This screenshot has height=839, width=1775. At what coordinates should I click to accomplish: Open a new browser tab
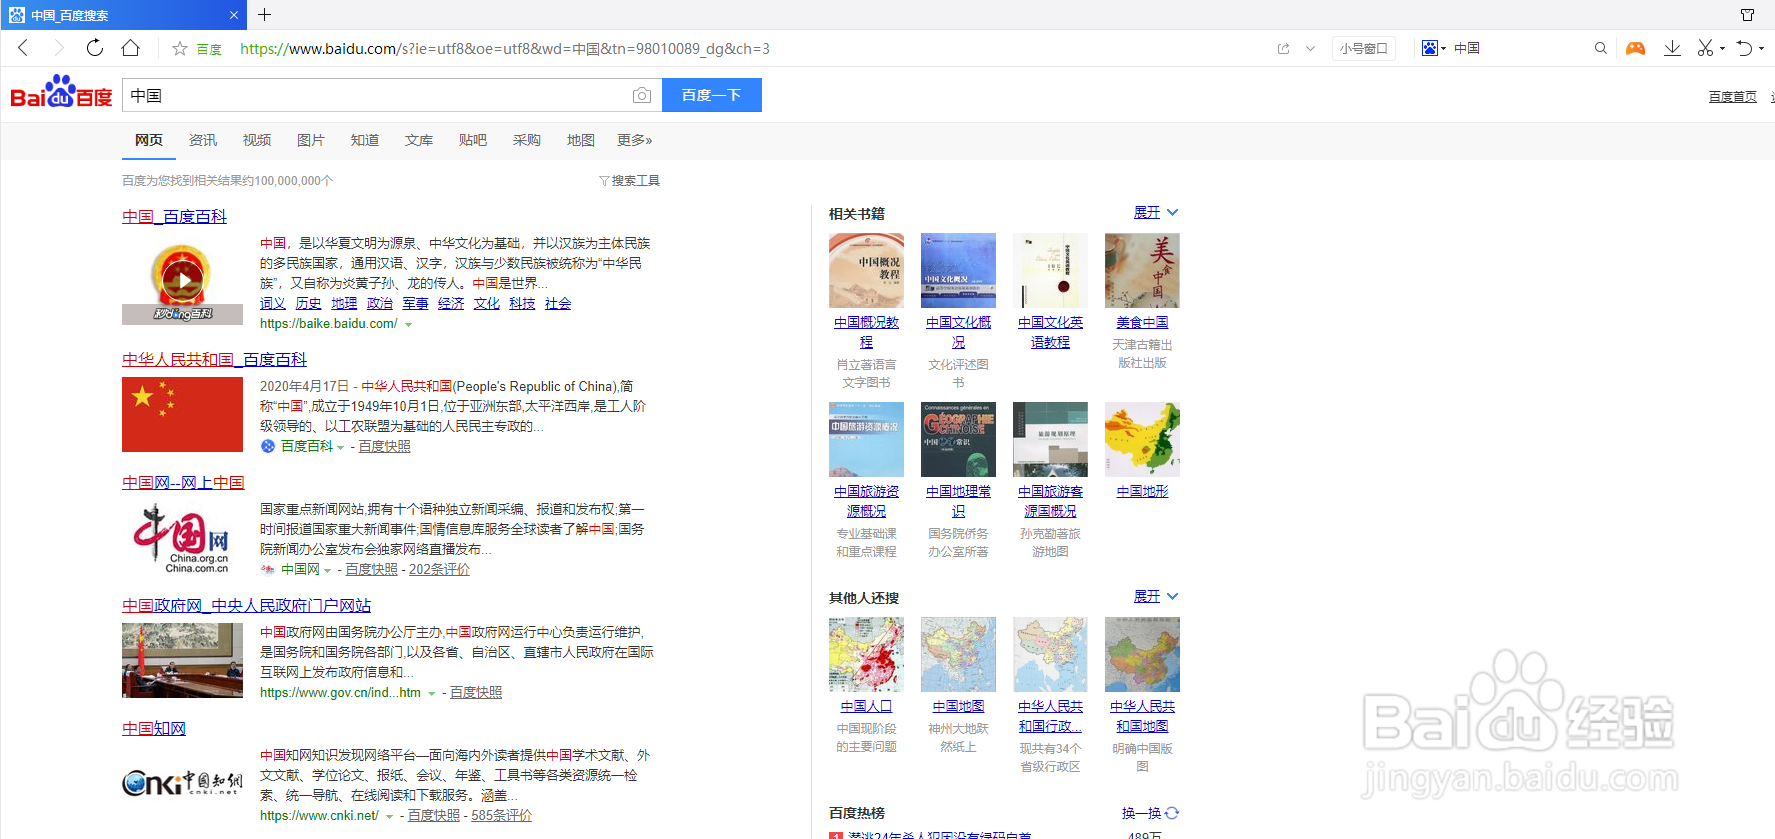pos(264,15)
